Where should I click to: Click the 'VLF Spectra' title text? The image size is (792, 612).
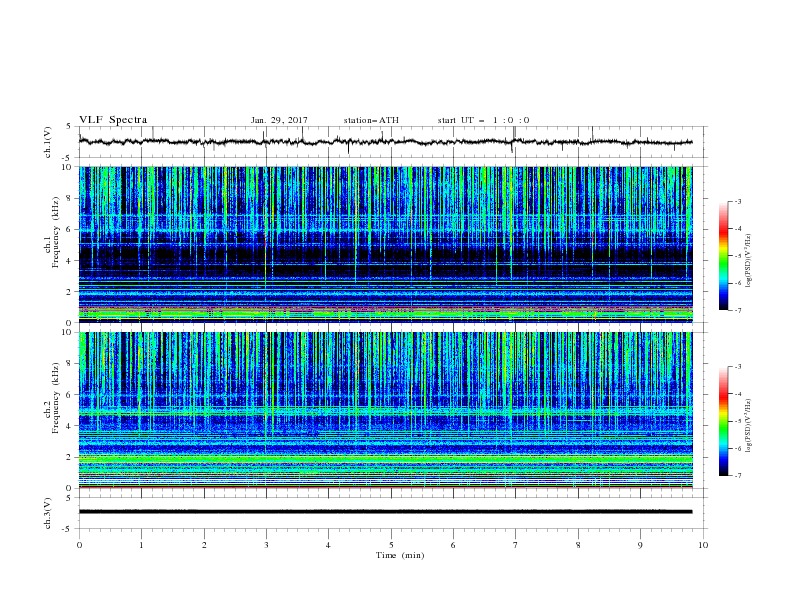click(x=113, y=120)
